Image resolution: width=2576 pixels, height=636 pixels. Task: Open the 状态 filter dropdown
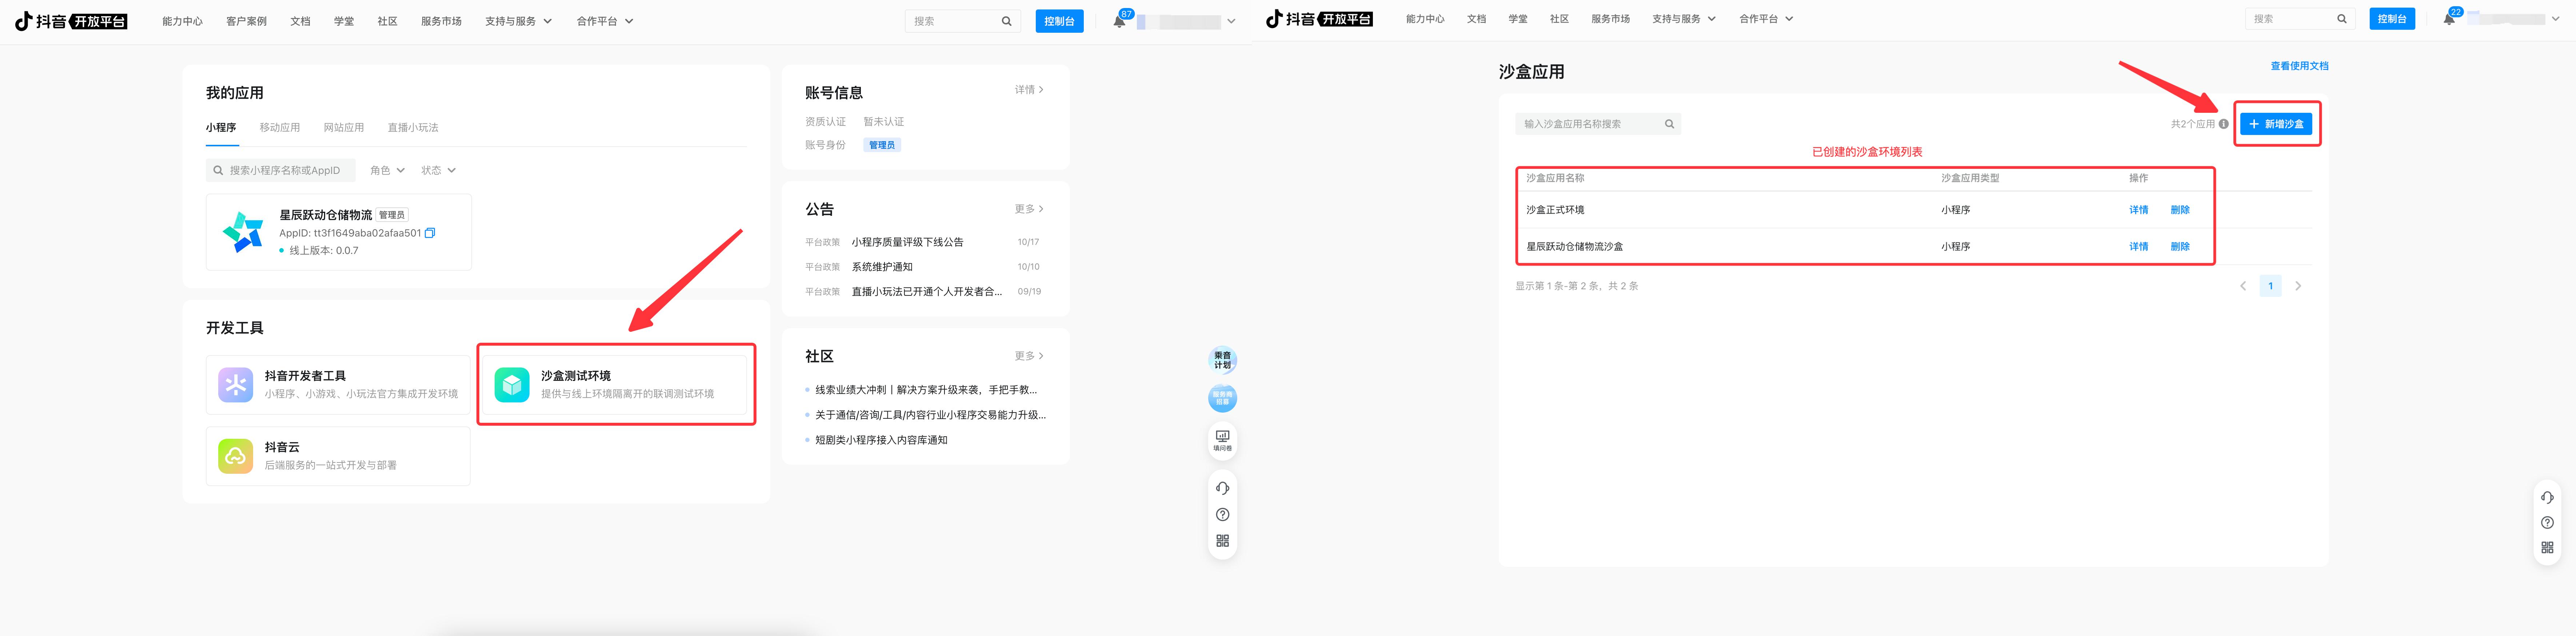438,170
